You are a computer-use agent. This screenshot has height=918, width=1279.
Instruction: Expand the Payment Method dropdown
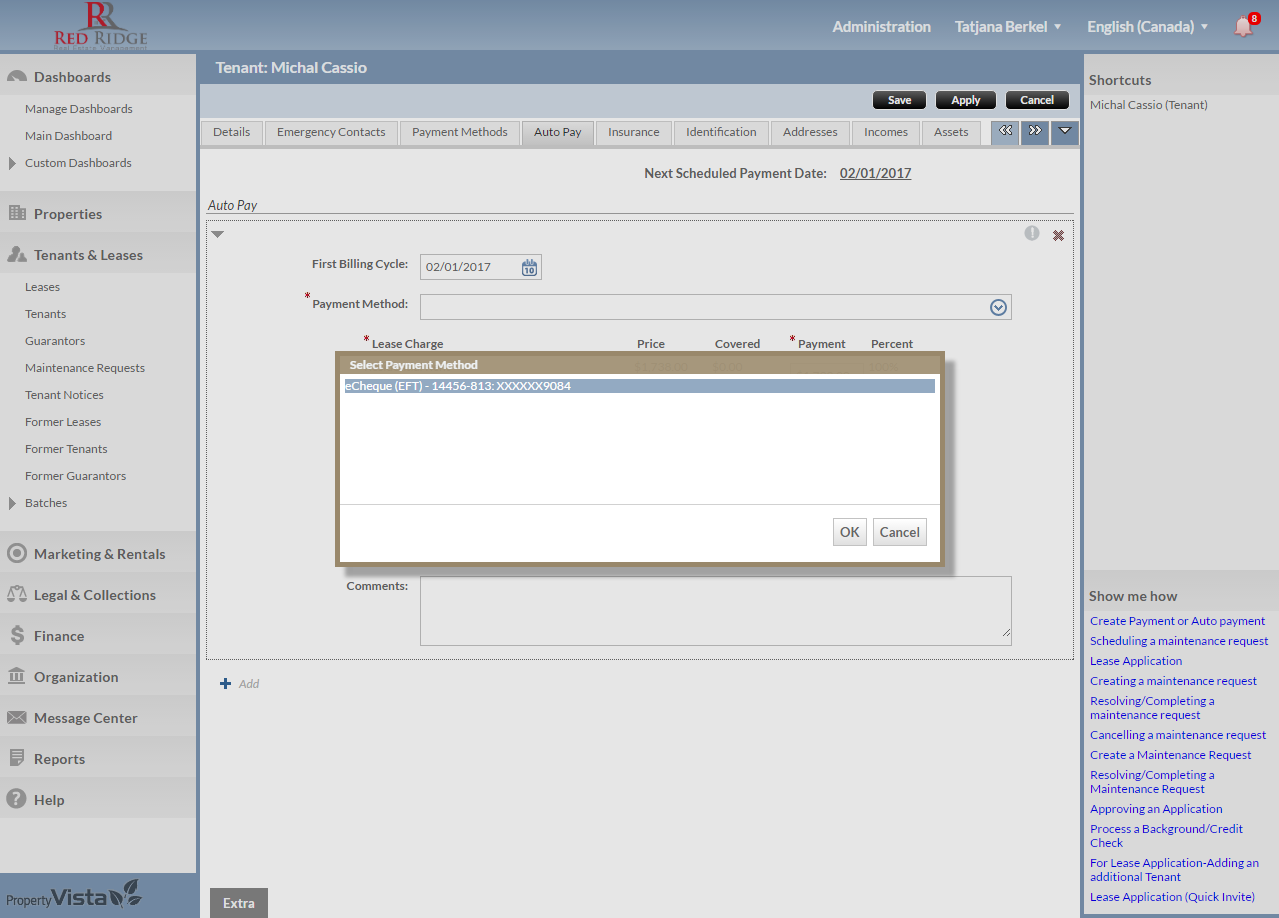coord(997,307)
